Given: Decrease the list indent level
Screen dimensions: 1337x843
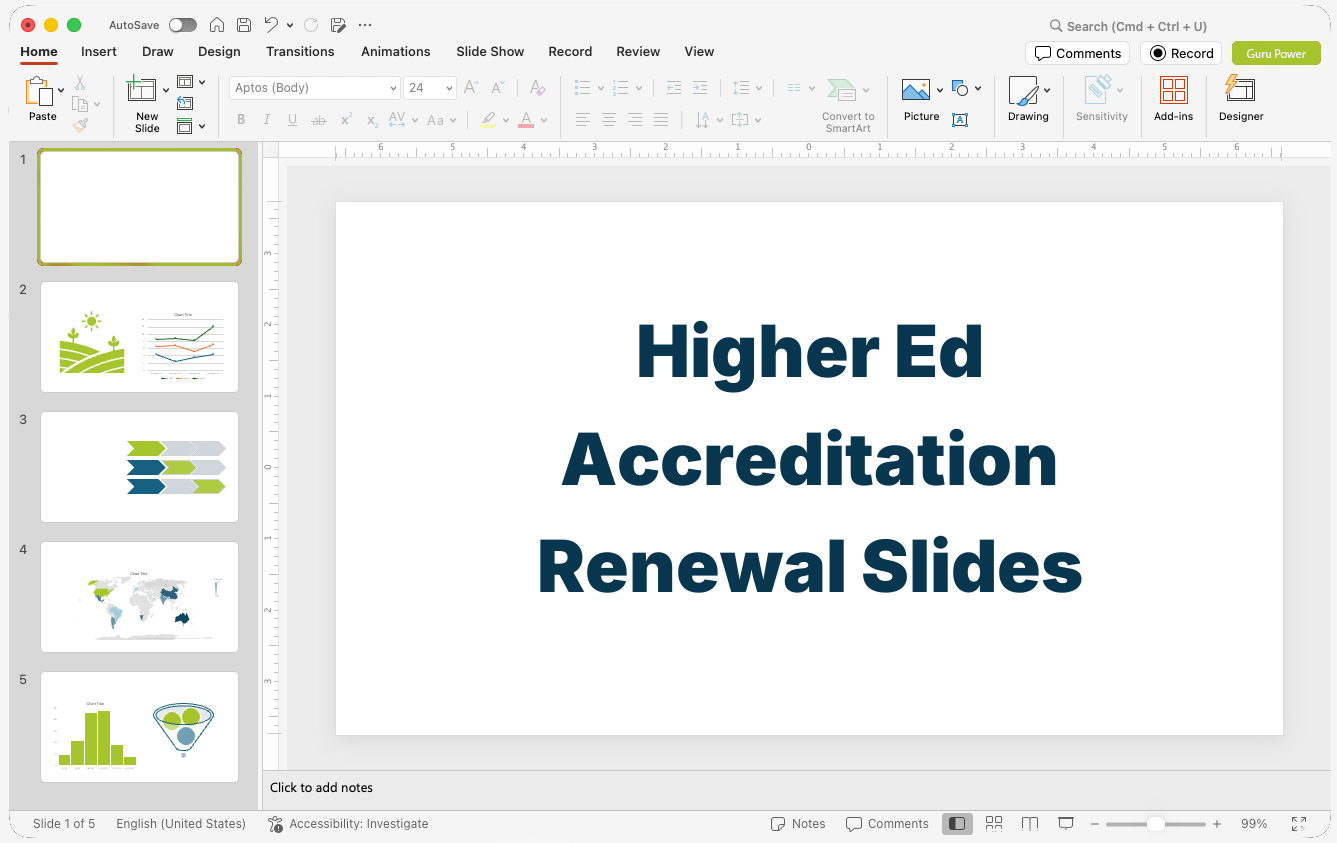Looking at the screenshot, I should pos(674,88).
